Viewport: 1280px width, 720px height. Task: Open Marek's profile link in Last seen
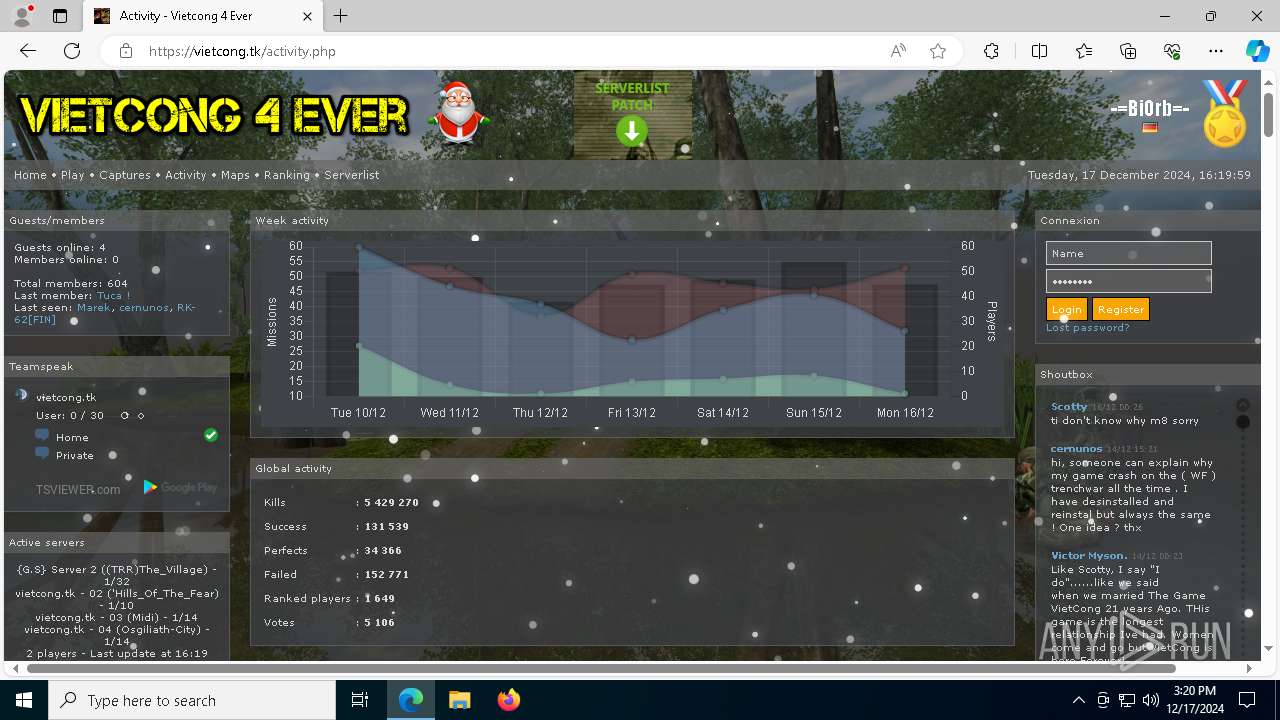[94, 307]
